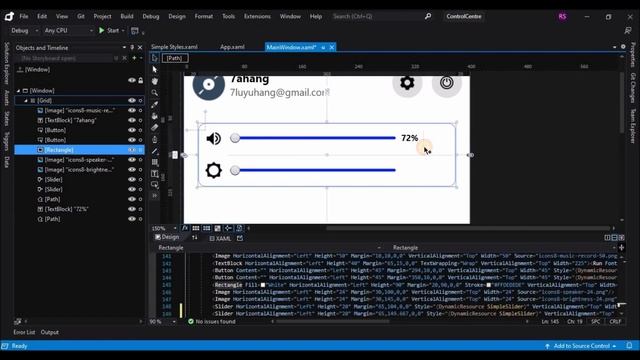Open the Solution Explorer side tab

(7, 63)
